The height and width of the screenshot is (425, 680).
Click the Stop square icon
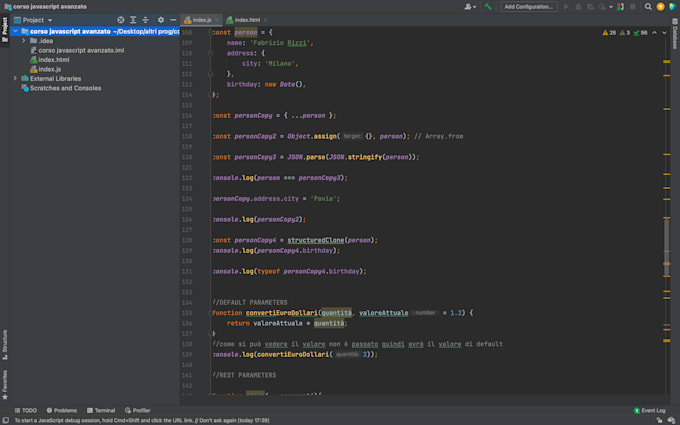[633, 7]
